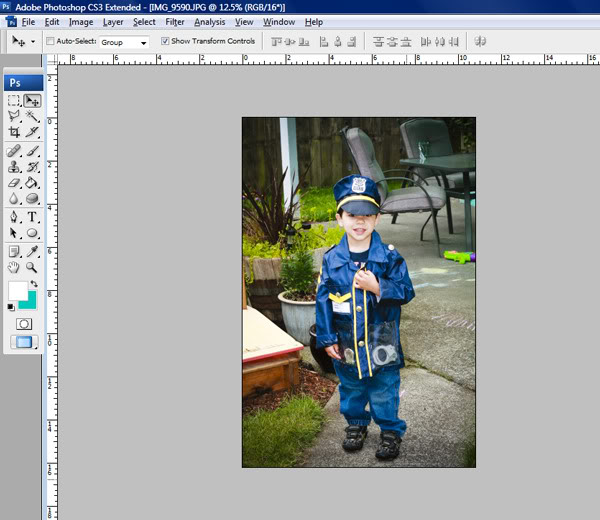The width and height of the screenshot is (600, 520).
Task: Select the Rectangular Marquee tool
Action: point(14,101)
